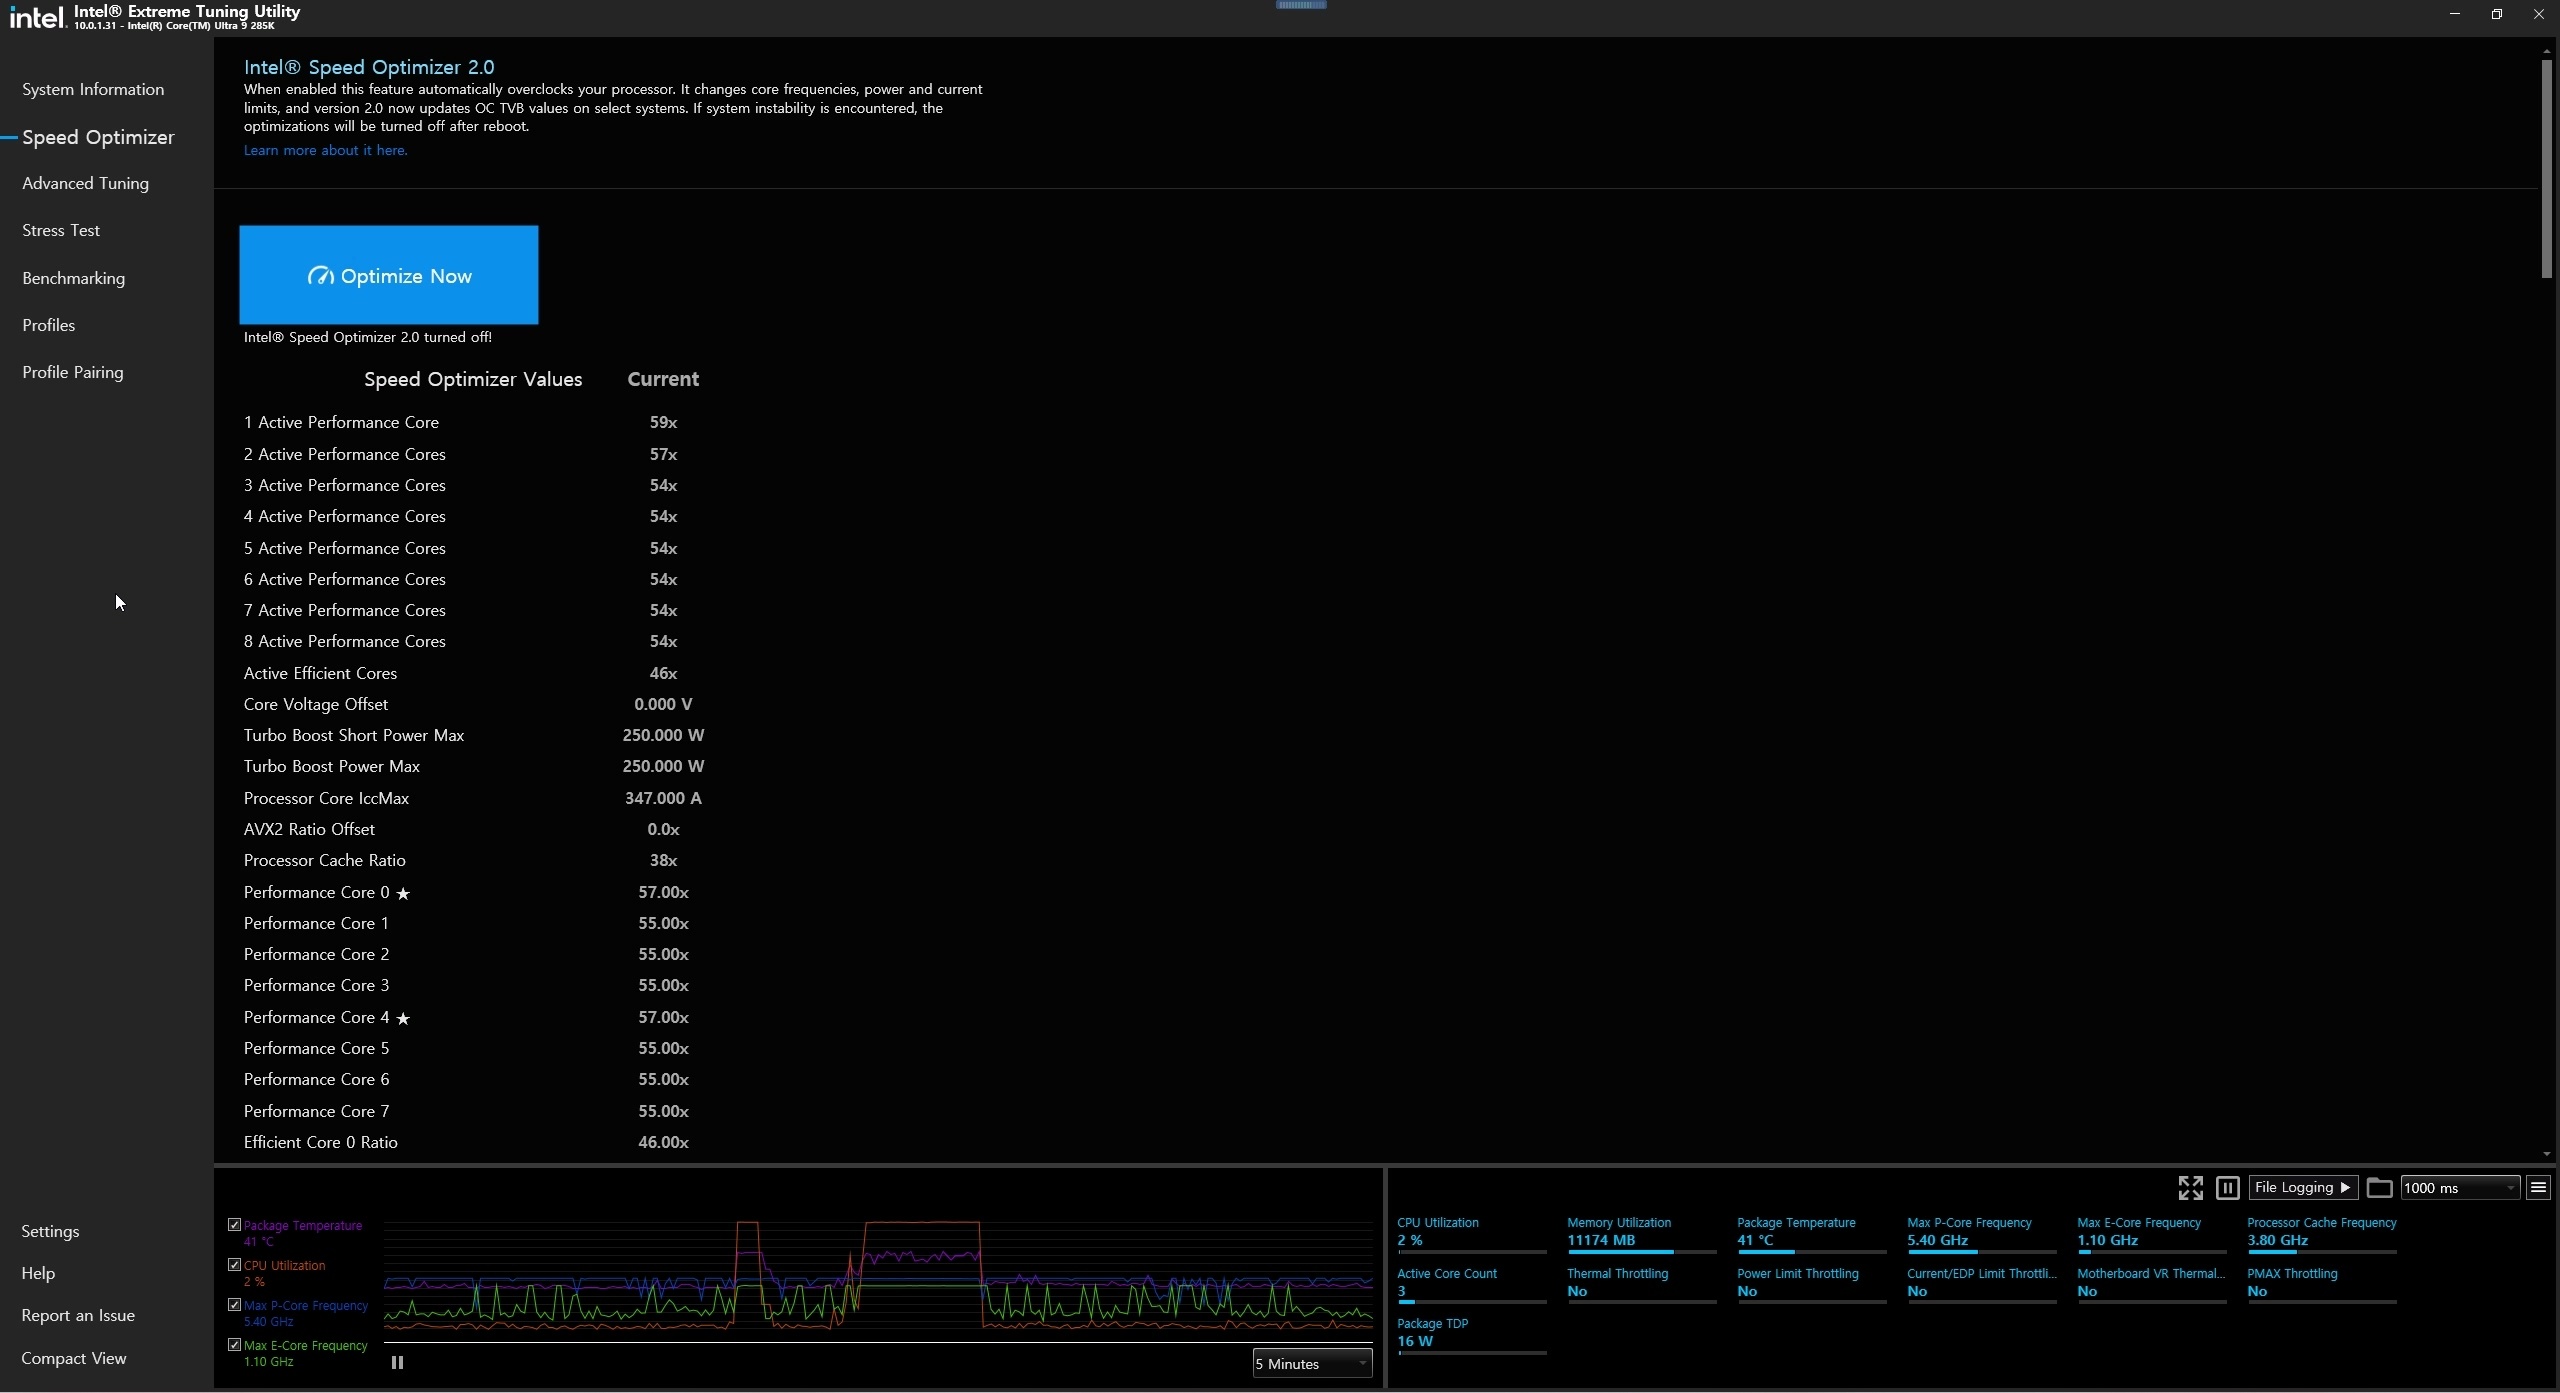
Task: Start File Logging
Action: point(2302,1187)
